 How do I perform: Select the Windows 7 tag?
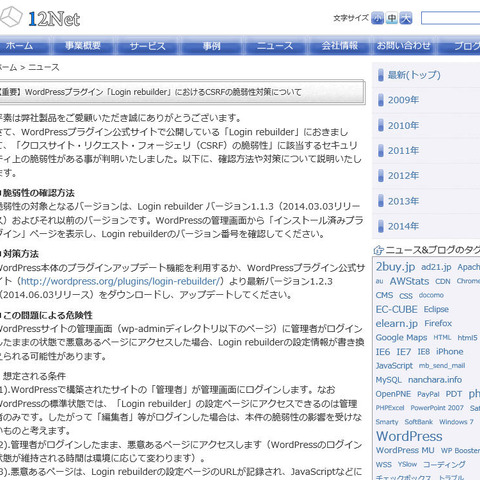(x=456, y=422)
